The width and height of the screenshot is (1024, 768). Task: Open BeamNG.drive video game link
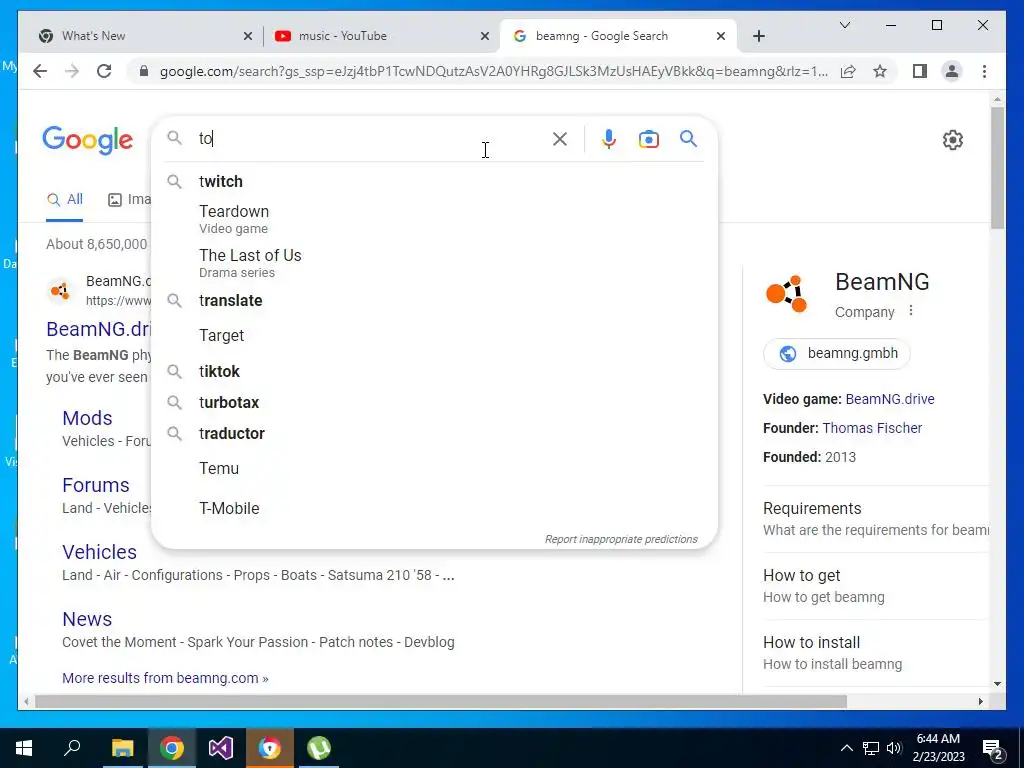889,399
